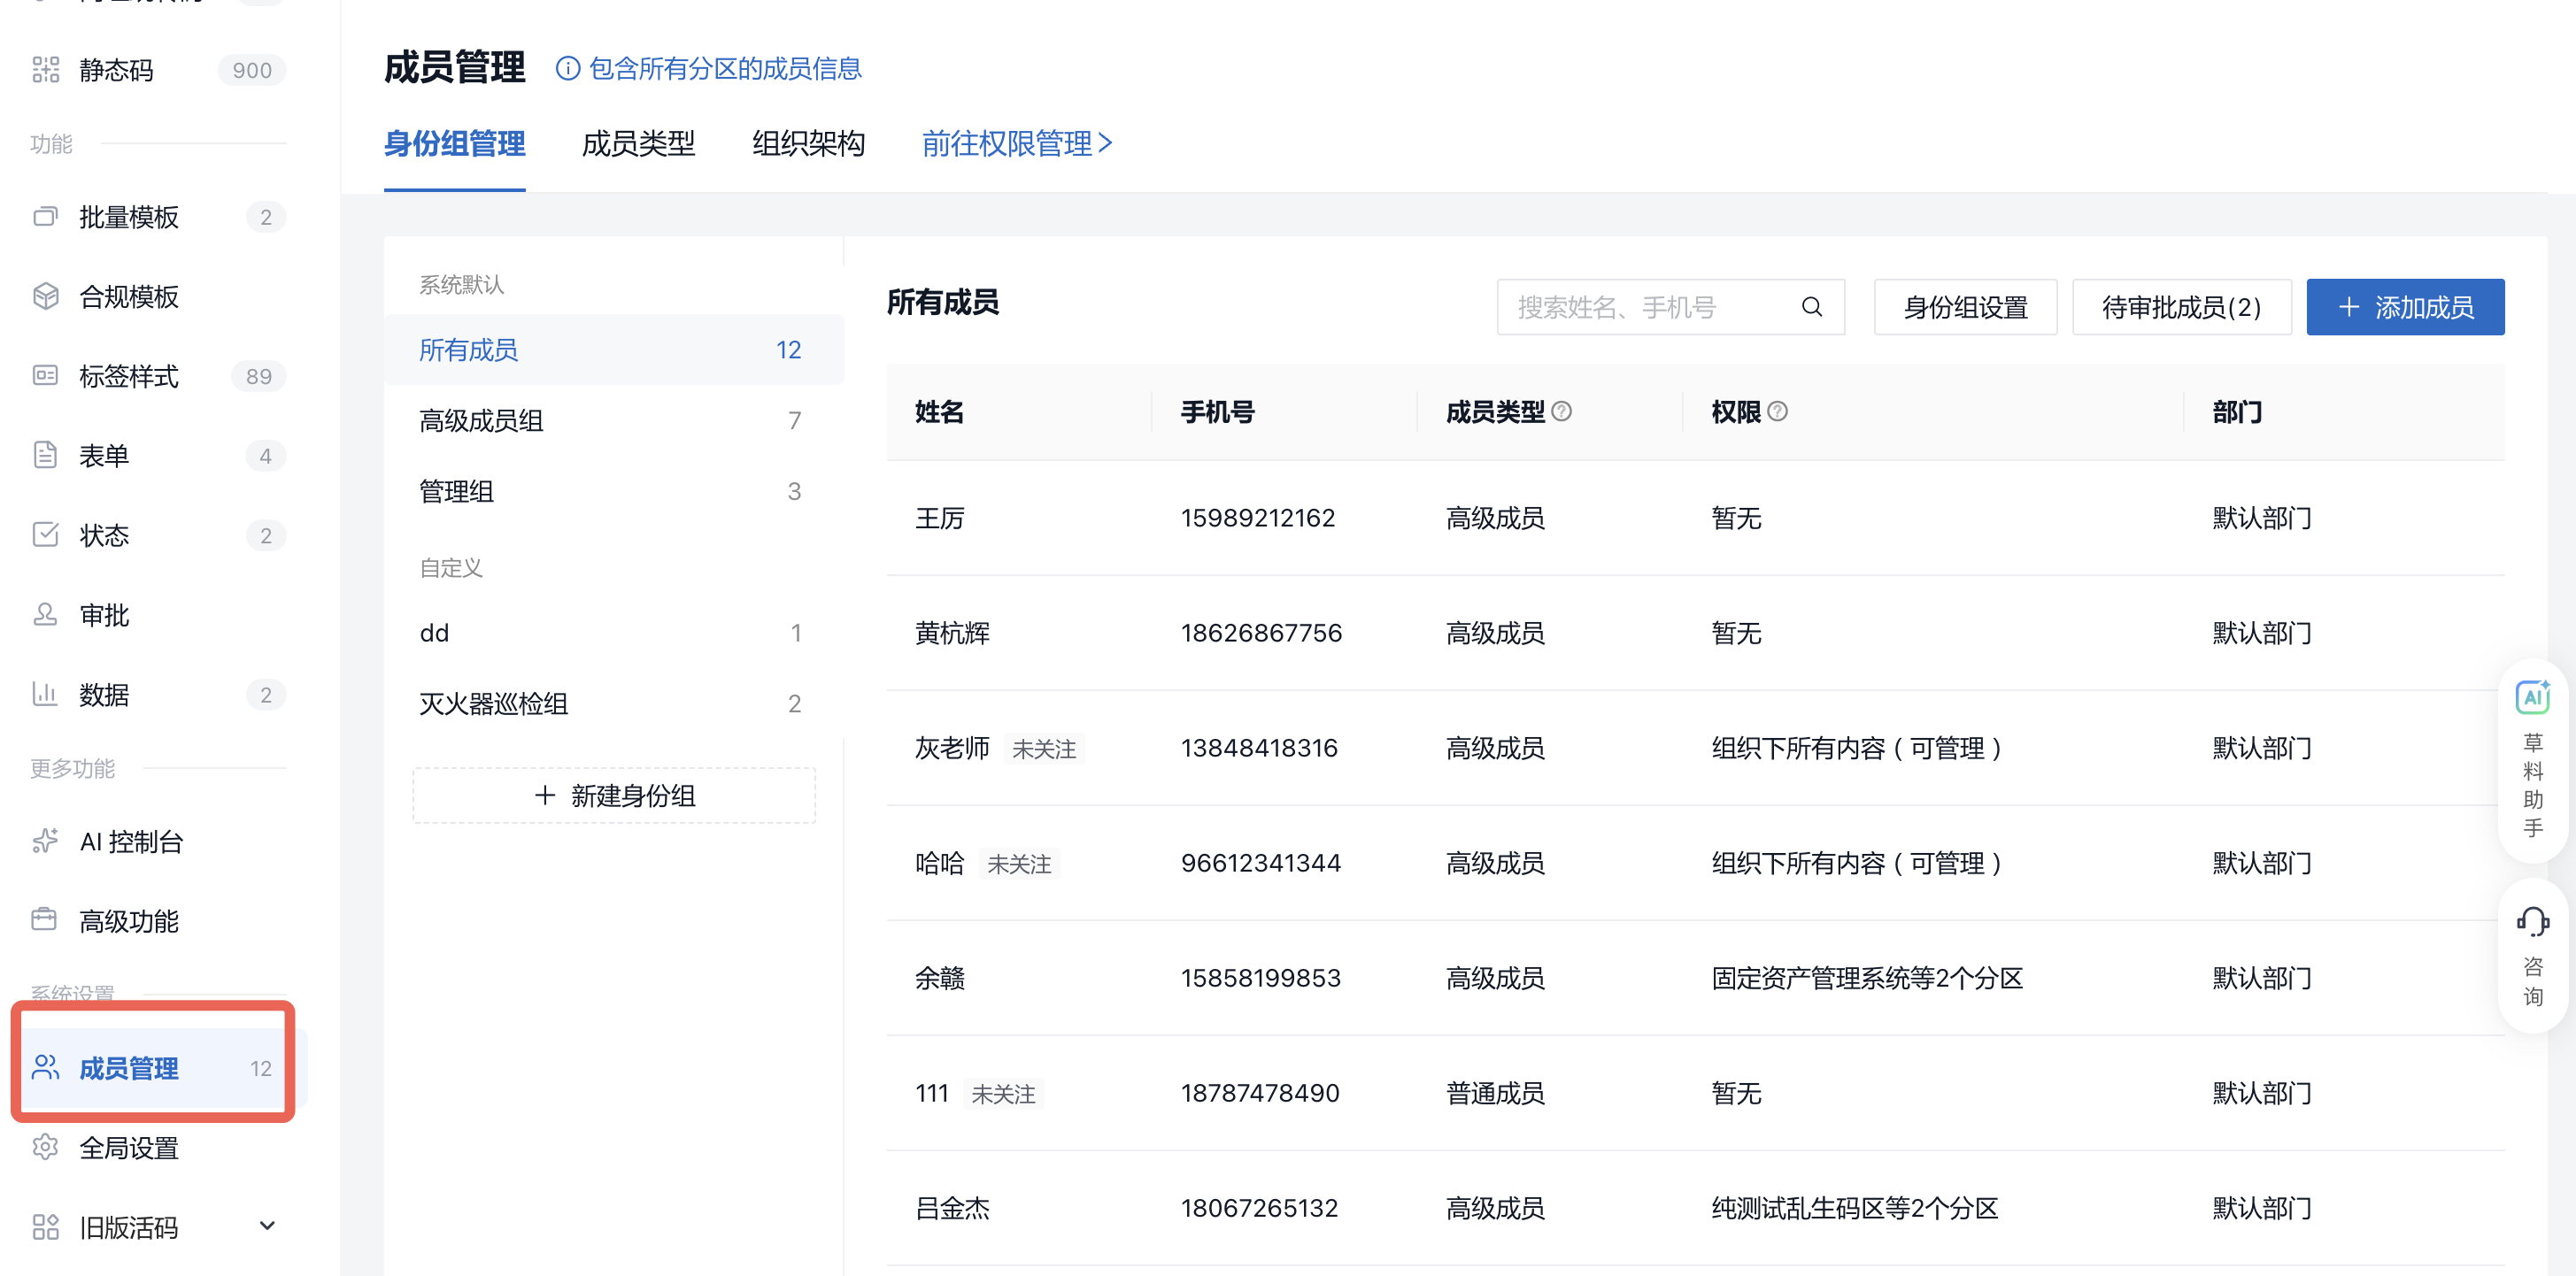Select the 高级成员组 group
Viewport: 2576px width, 1276px height.
pos(614,421)
